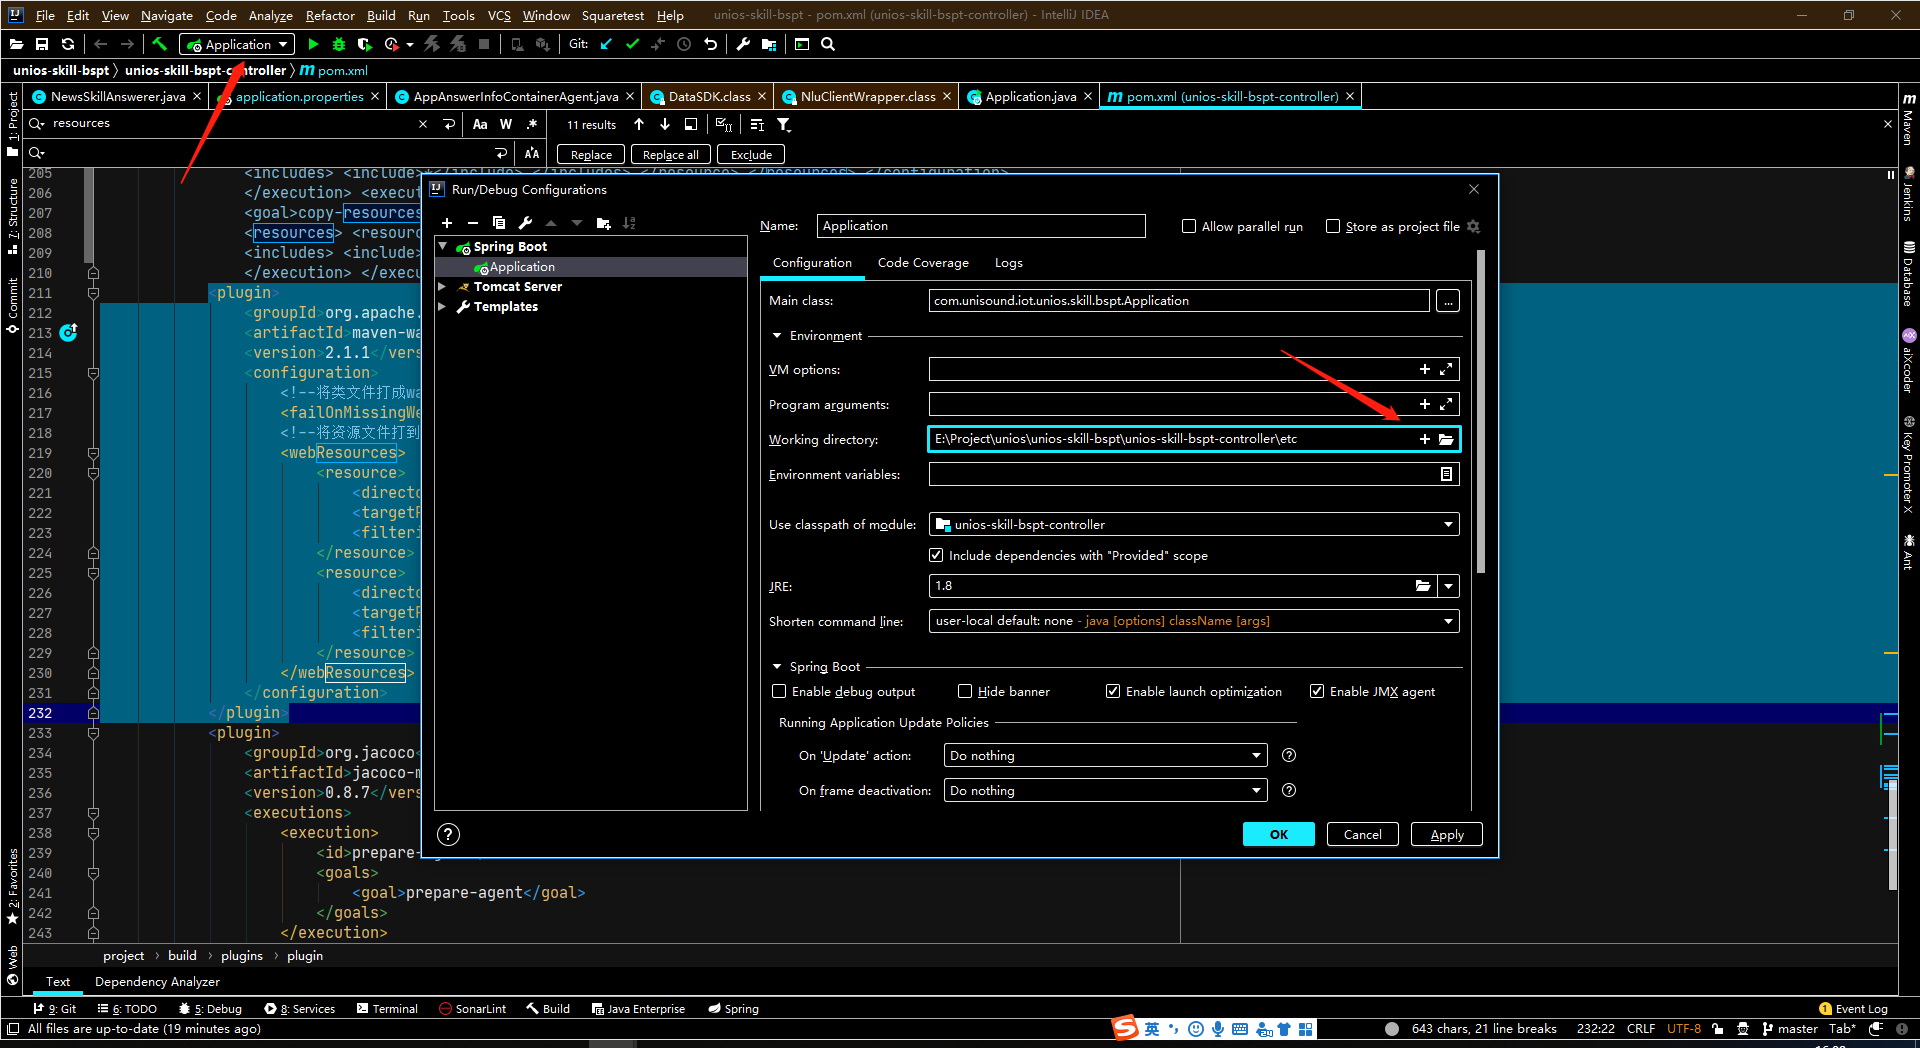Open the Refactor menu
The width and height of the screenshot is (1920, 1048).
pyautogui.click(x=330, y=15)
